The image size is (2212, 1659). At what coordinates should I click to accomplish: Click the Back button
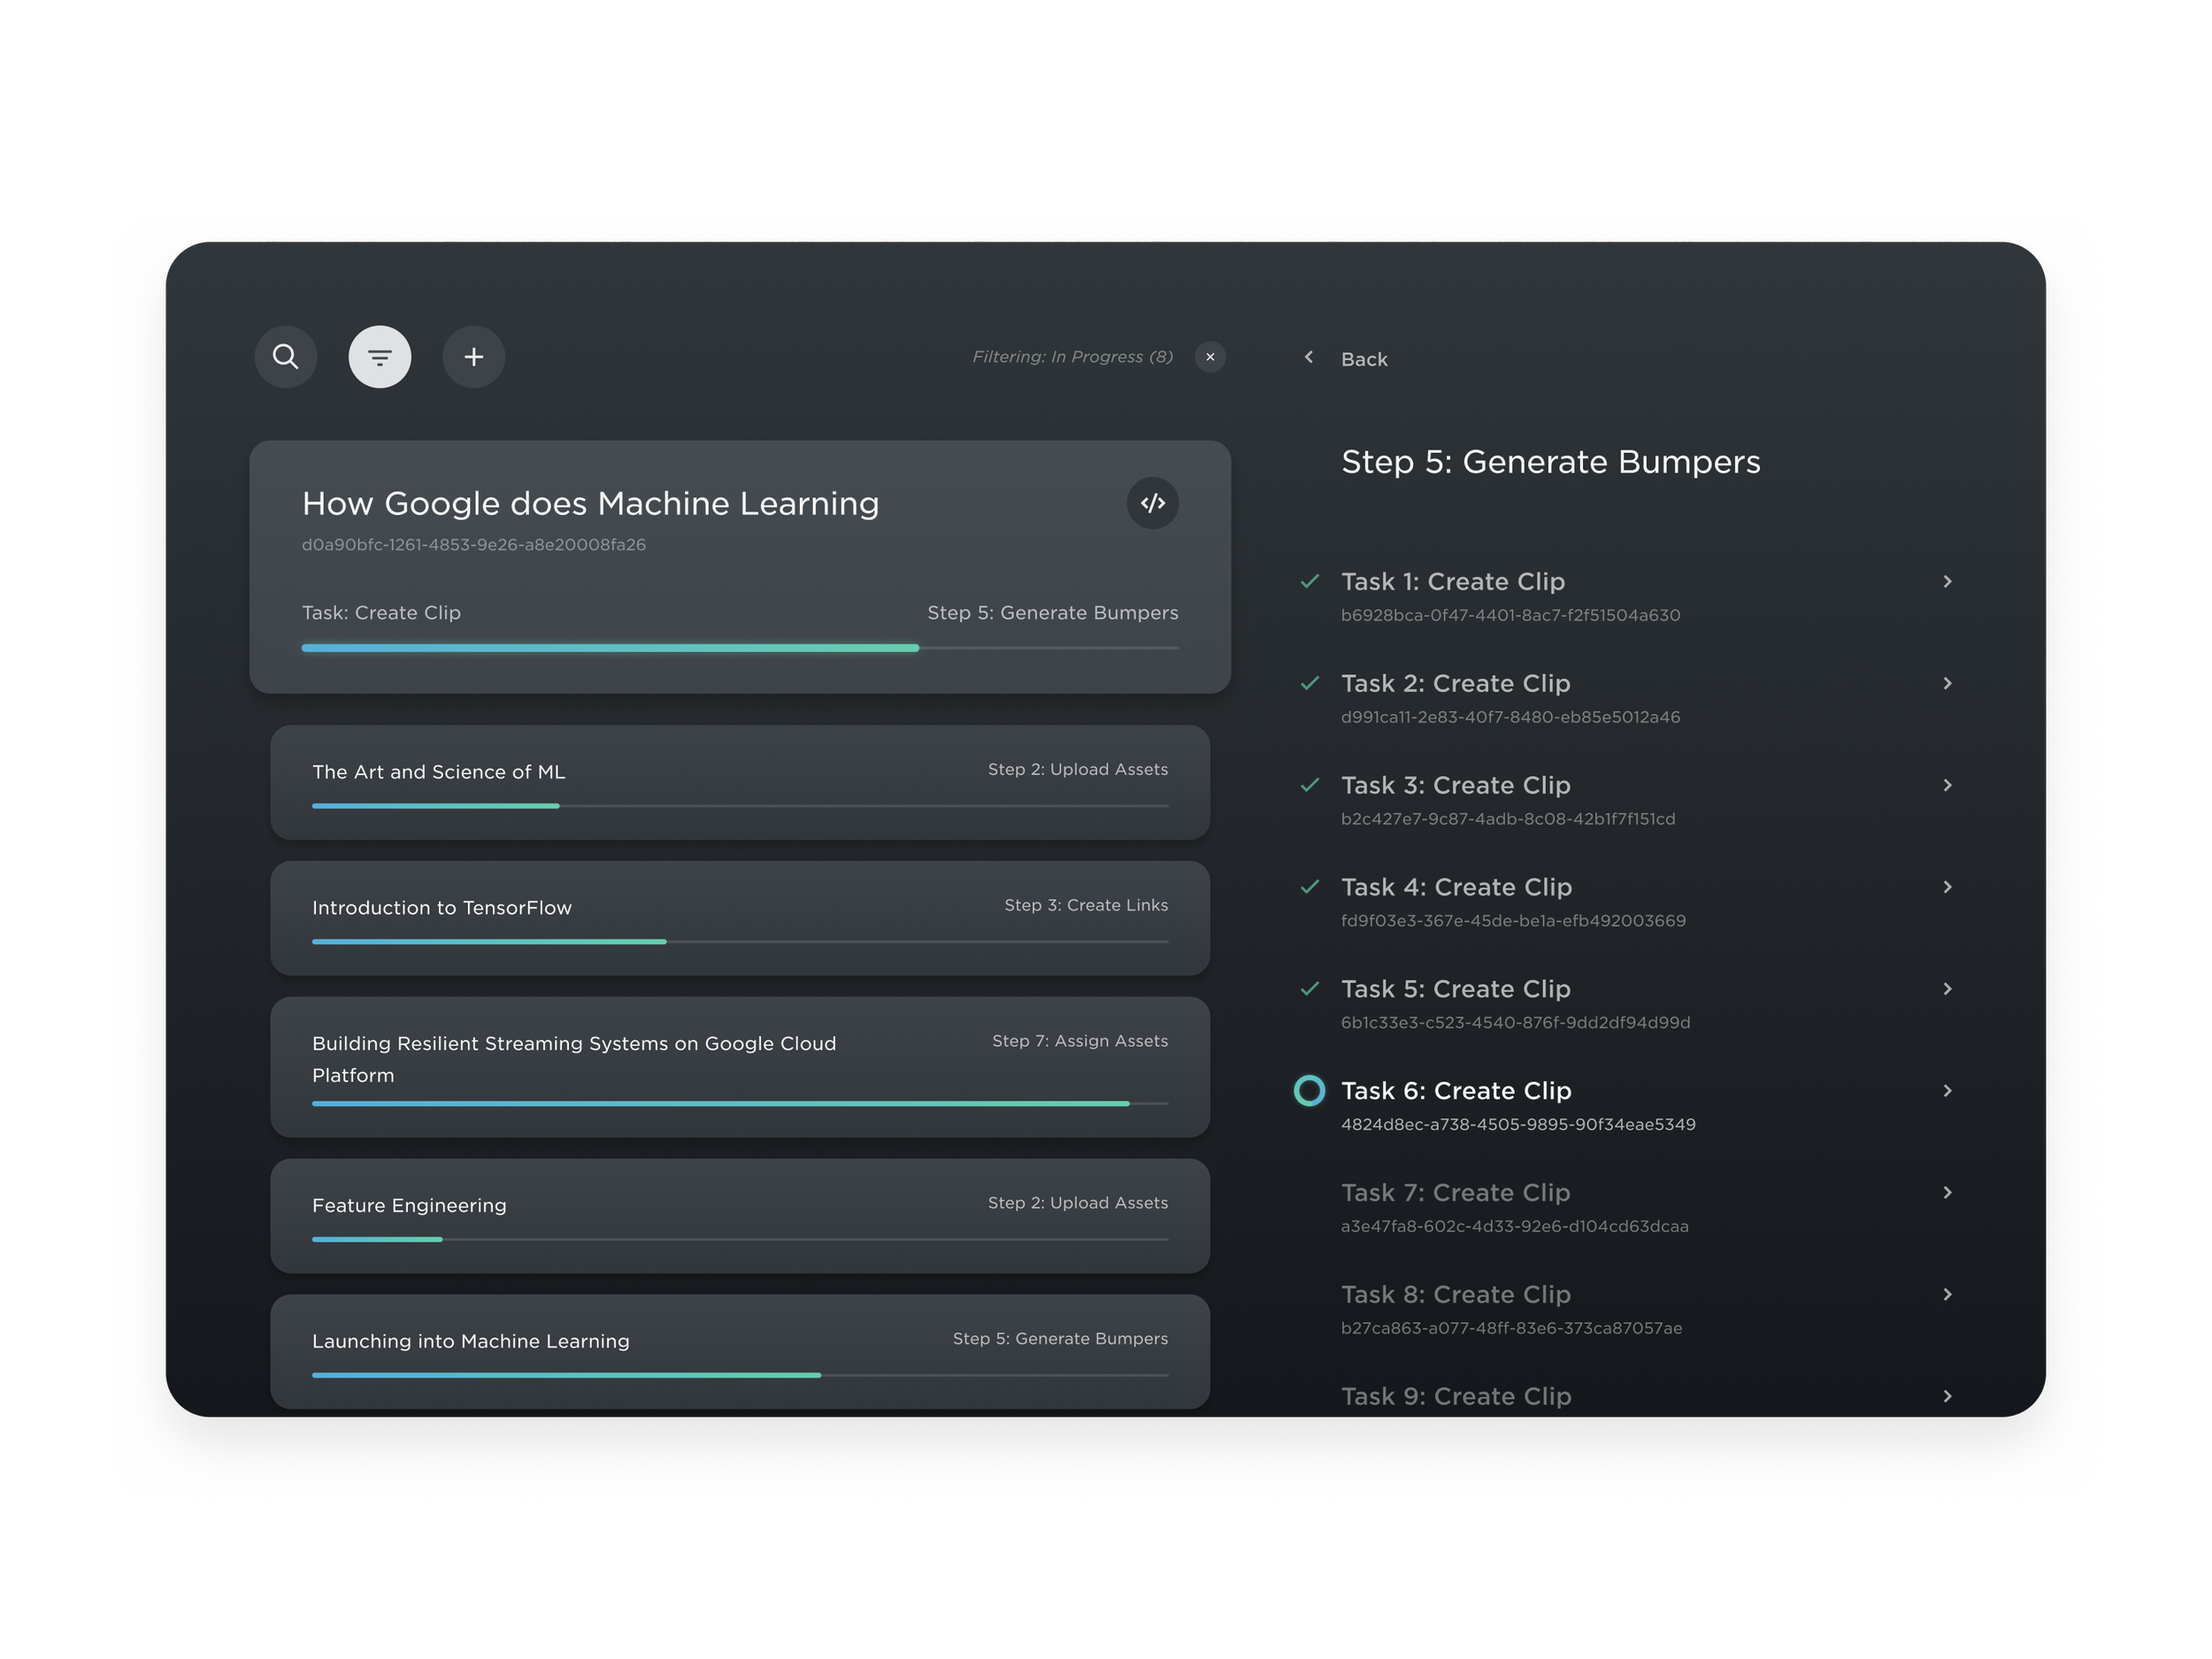pyautogui.click(x=1364, y=358)
